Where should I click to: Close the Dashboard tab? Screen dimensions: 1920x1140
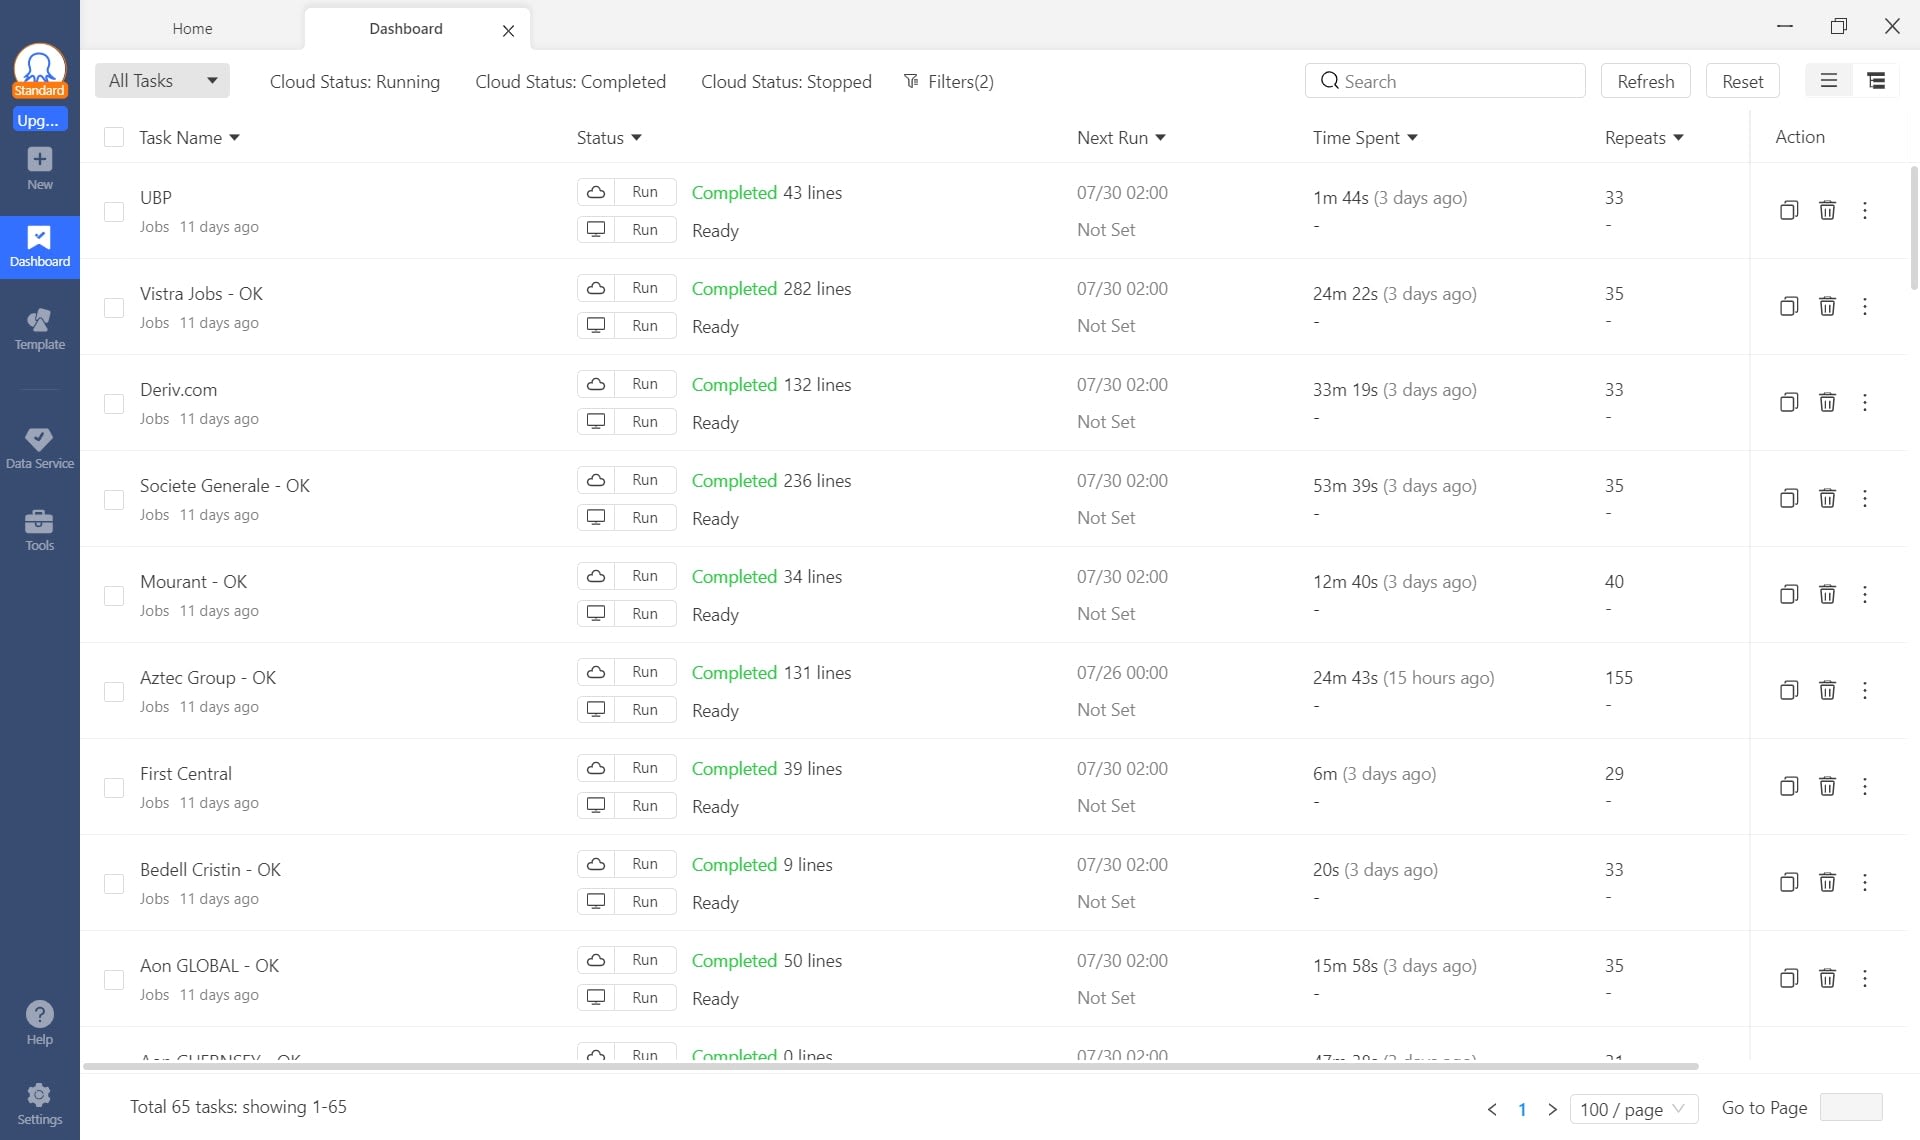coord(508,30)
